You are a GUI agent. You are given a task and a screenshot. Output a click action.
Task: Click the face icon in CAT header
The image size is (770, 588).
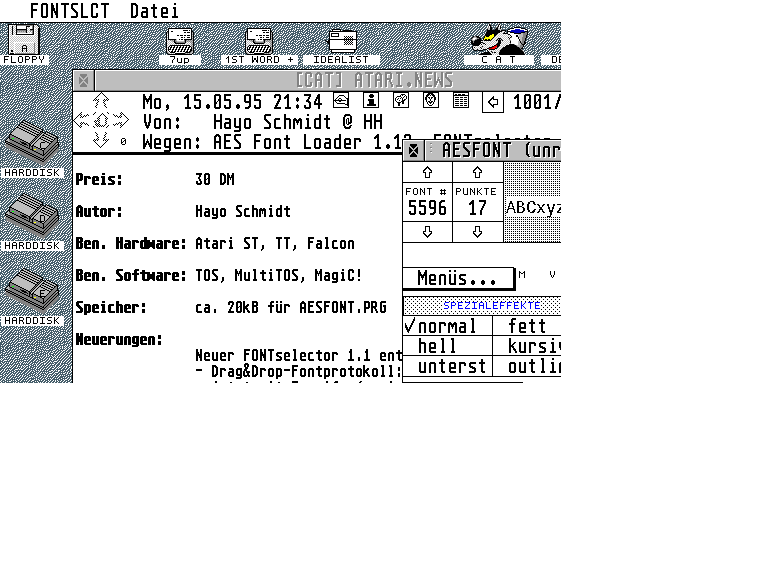pos(431,101)
